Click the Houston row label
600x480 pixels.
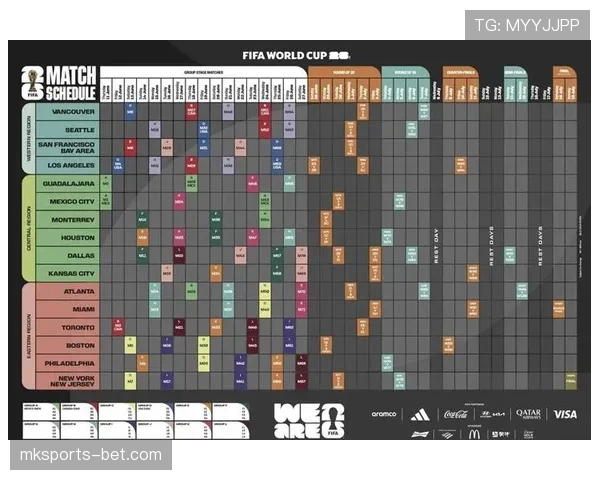tap(68, 238)
